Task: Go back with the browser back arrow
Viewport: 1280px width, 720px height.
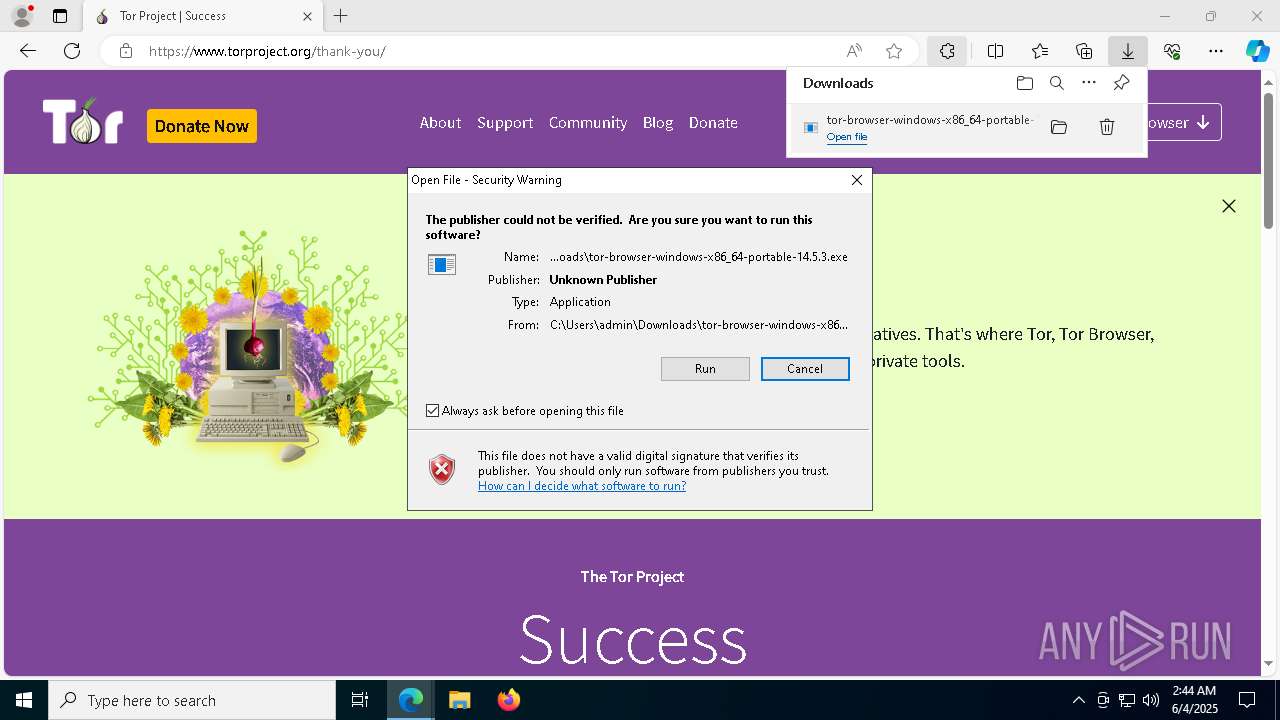Action: [28, 51]
